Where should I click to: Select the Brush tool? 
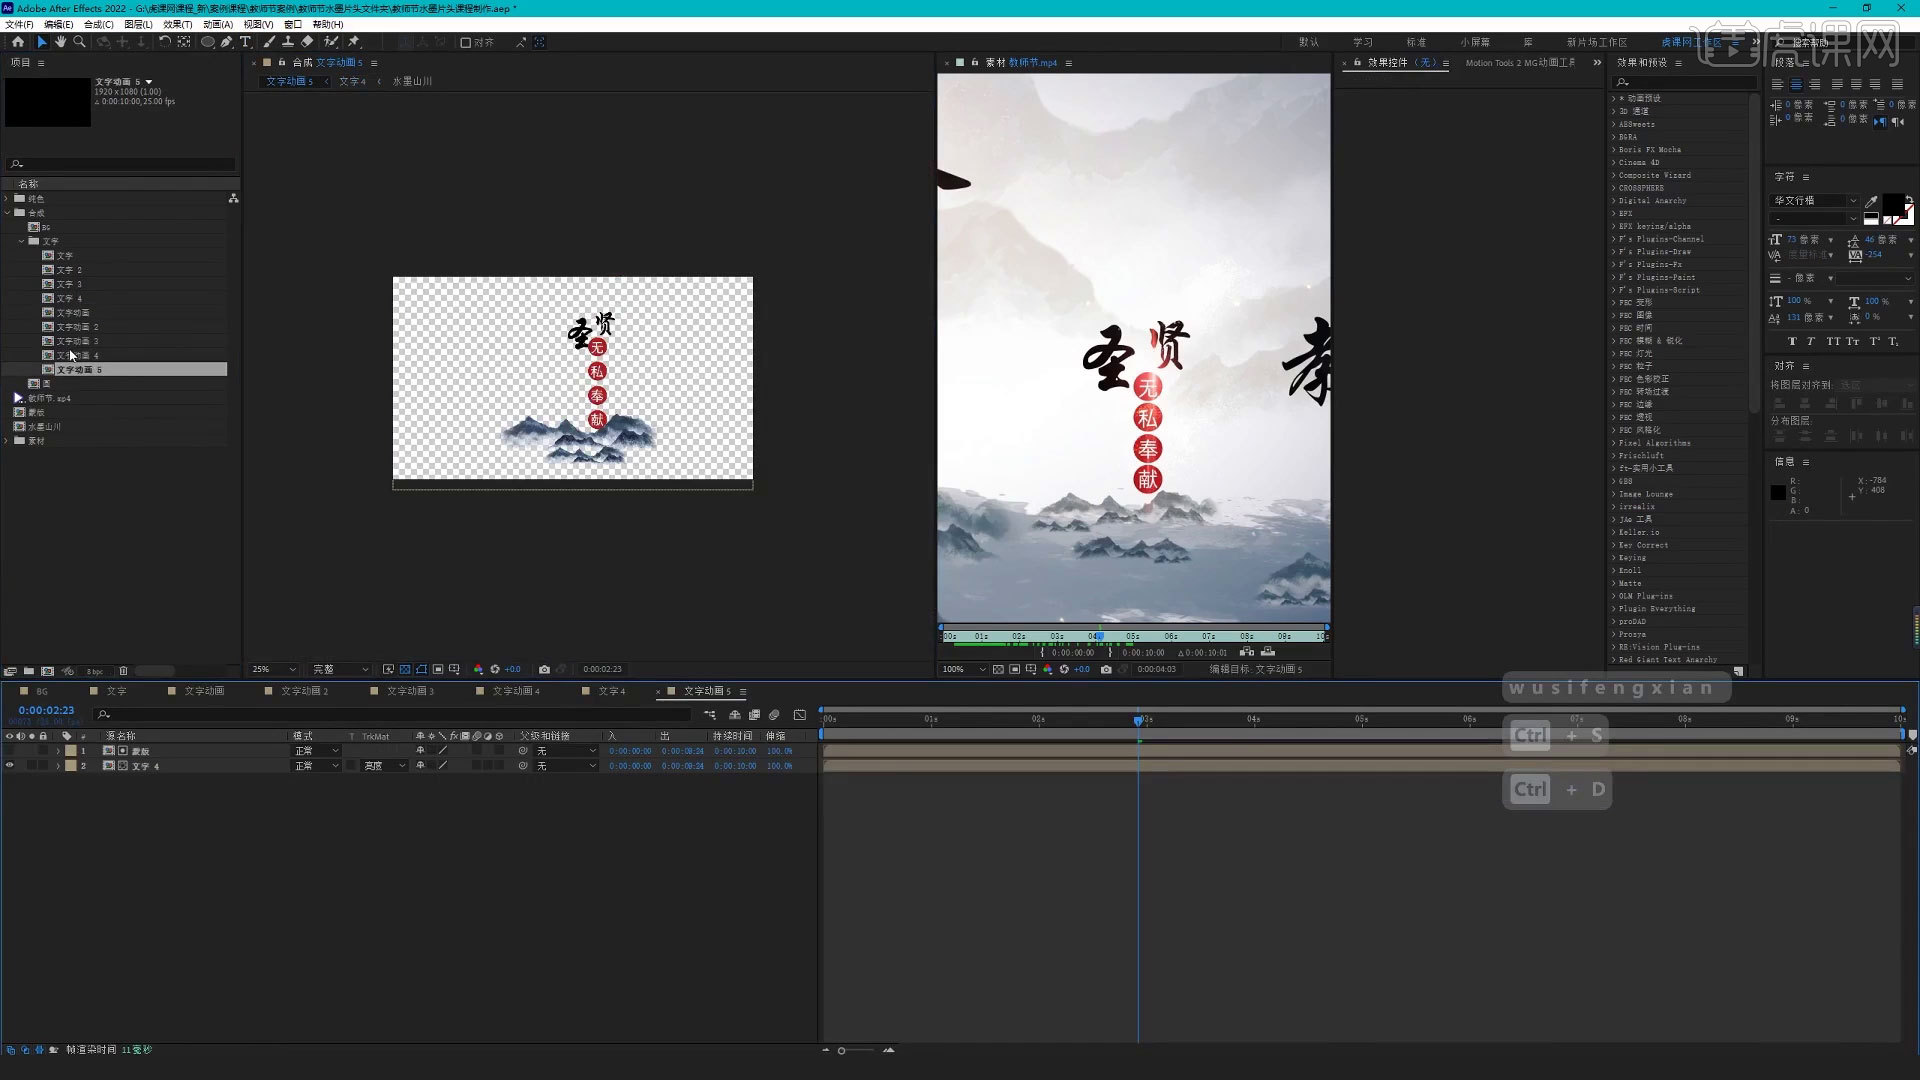[x=269, y=42]
